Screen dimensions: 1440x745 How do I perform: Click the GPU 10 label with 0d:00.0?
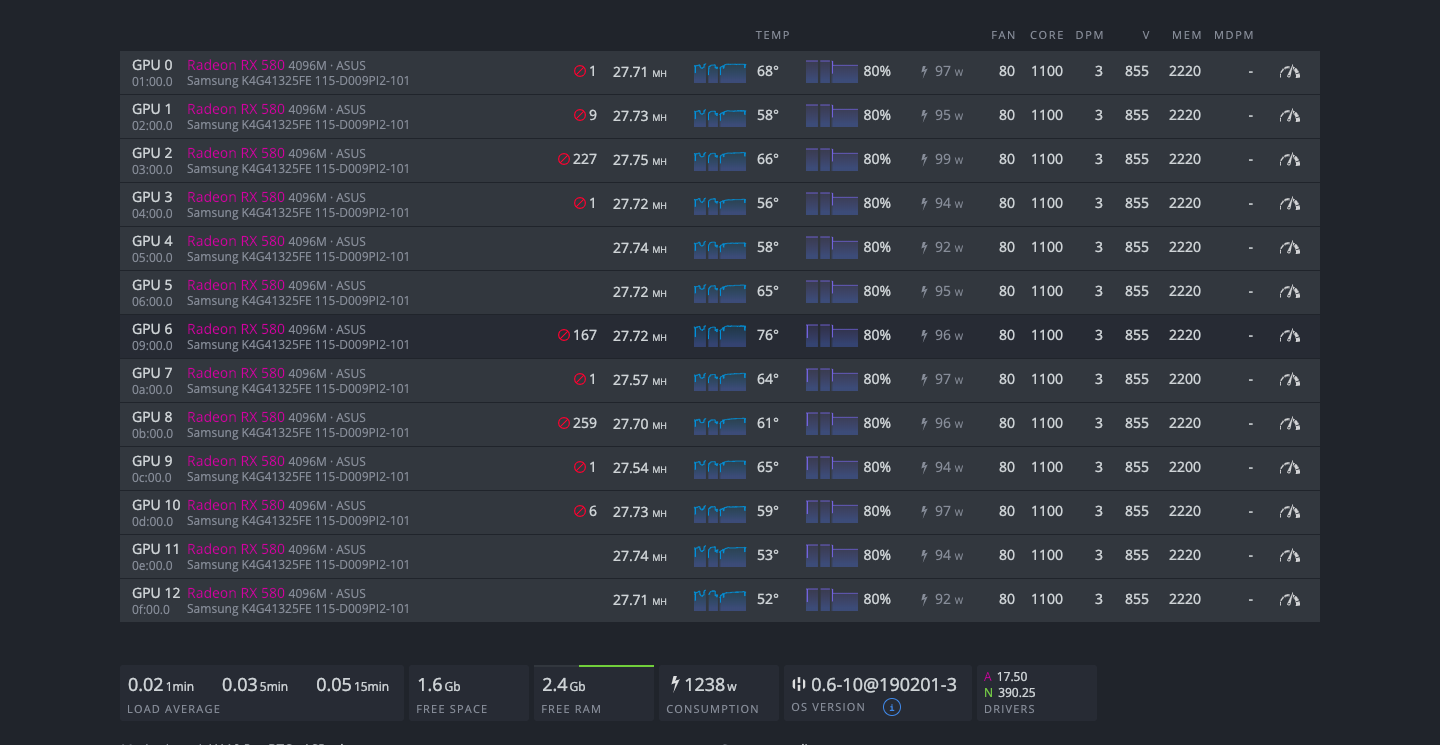[x=156, y=512]
